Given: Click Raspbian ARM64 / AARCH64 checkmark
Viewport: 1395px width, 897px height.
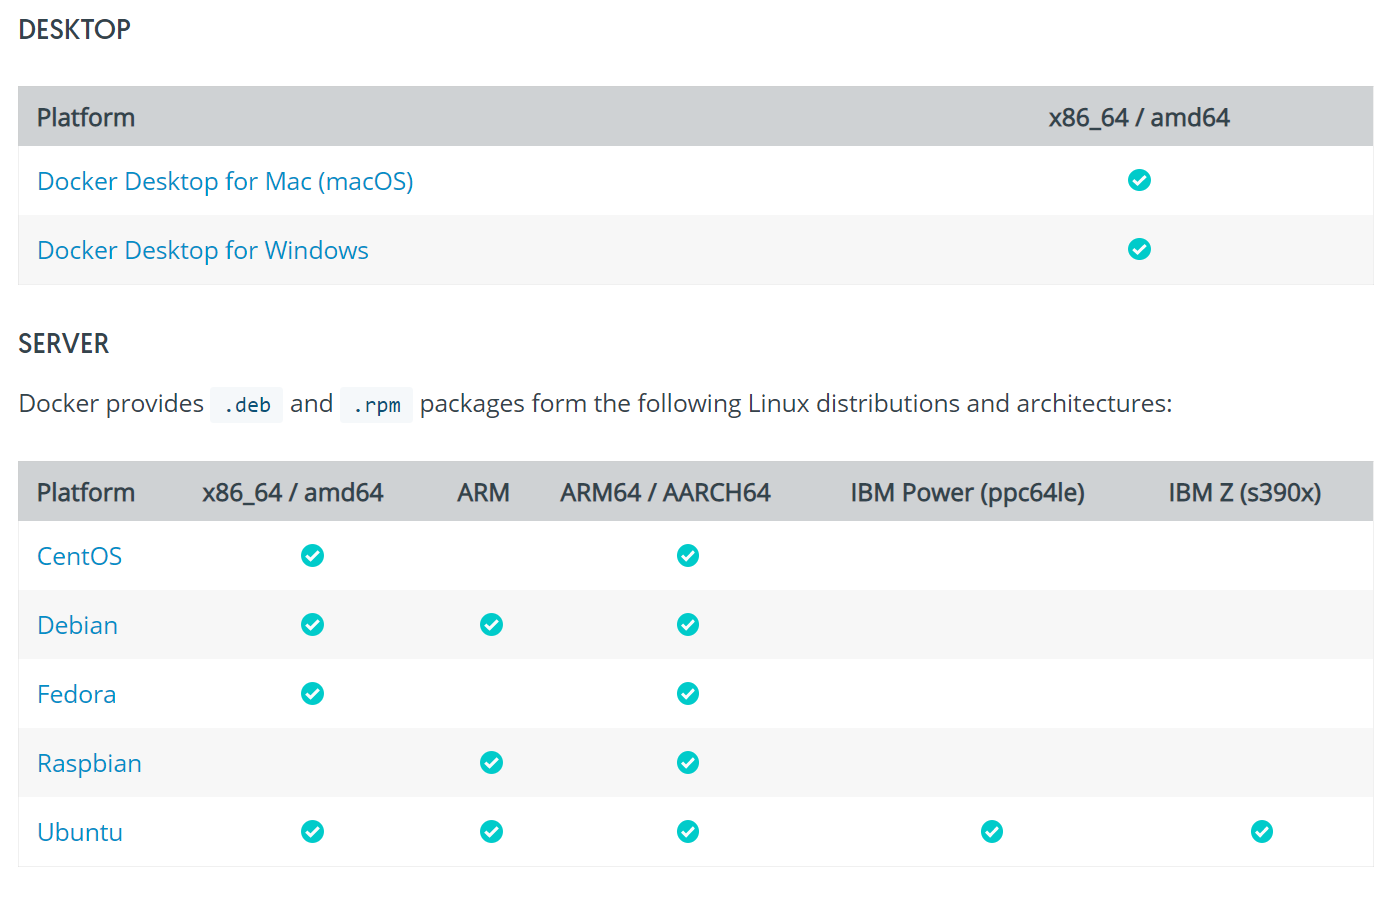Looking at the screenshot, I should 687,762.
